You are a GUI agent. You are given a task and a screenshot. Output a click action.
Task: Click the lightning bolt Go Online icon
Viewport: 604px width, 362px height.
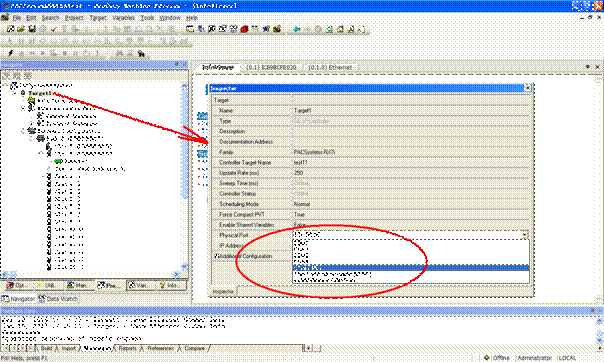pyautogui.click(x=10, y=53)
